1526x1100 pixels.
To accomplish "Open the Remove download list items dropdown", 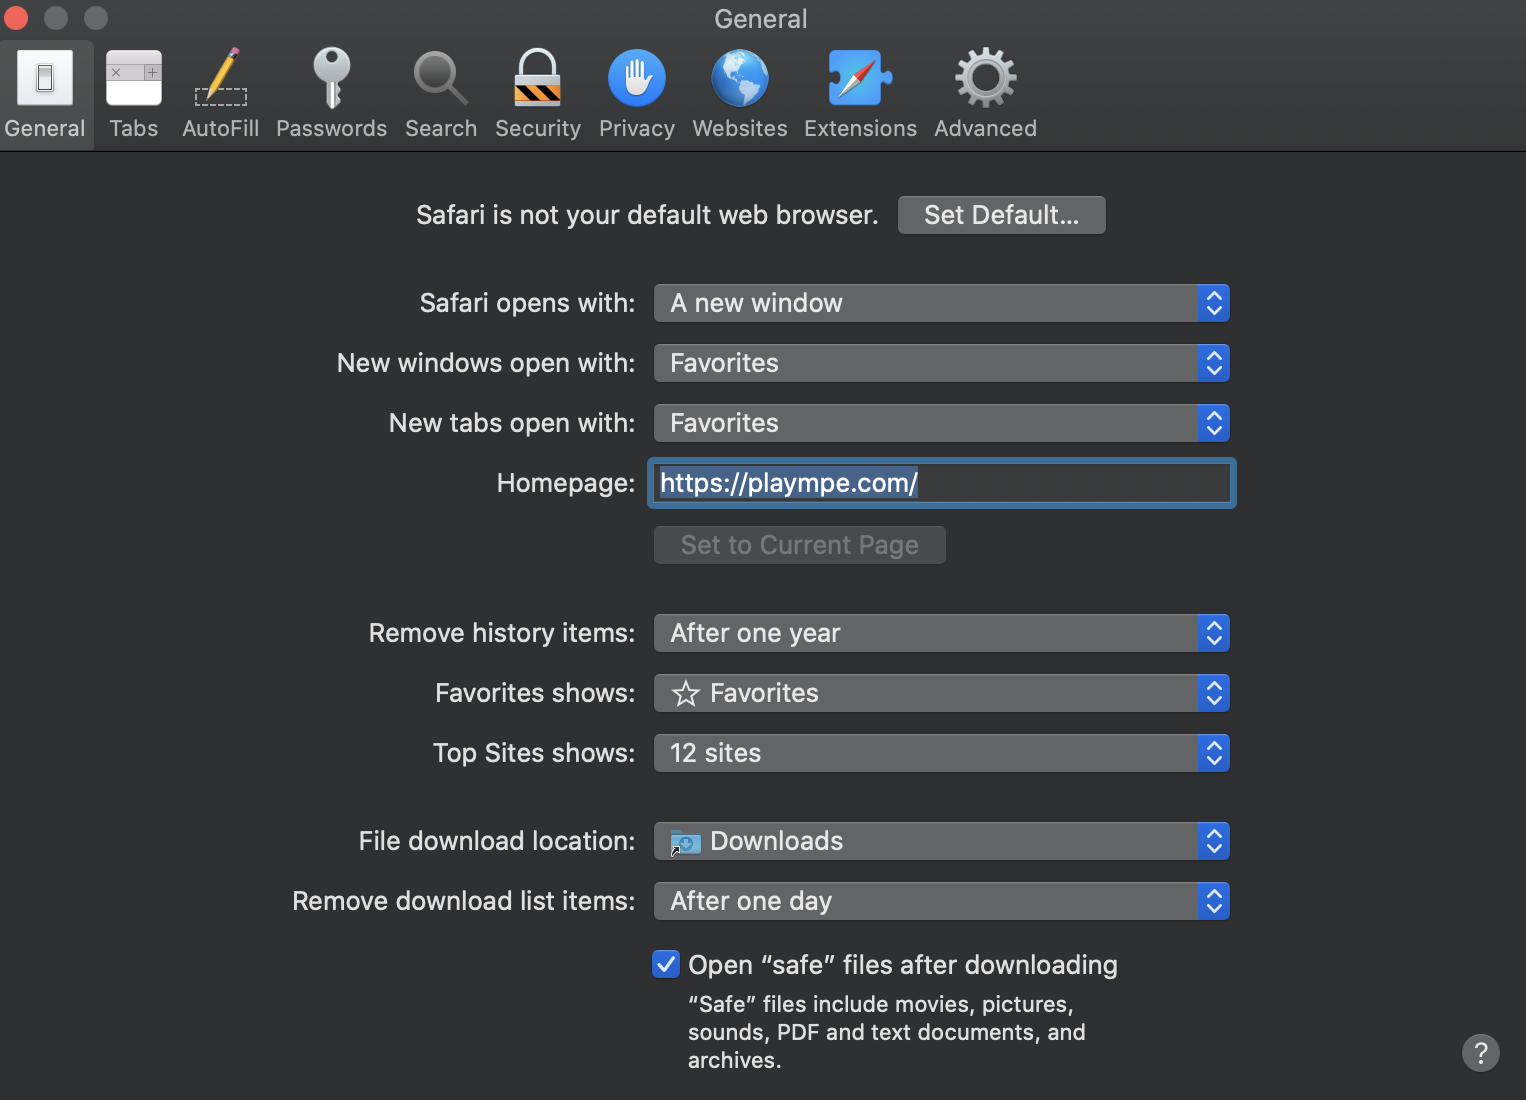I will click(x=941, y=901).
